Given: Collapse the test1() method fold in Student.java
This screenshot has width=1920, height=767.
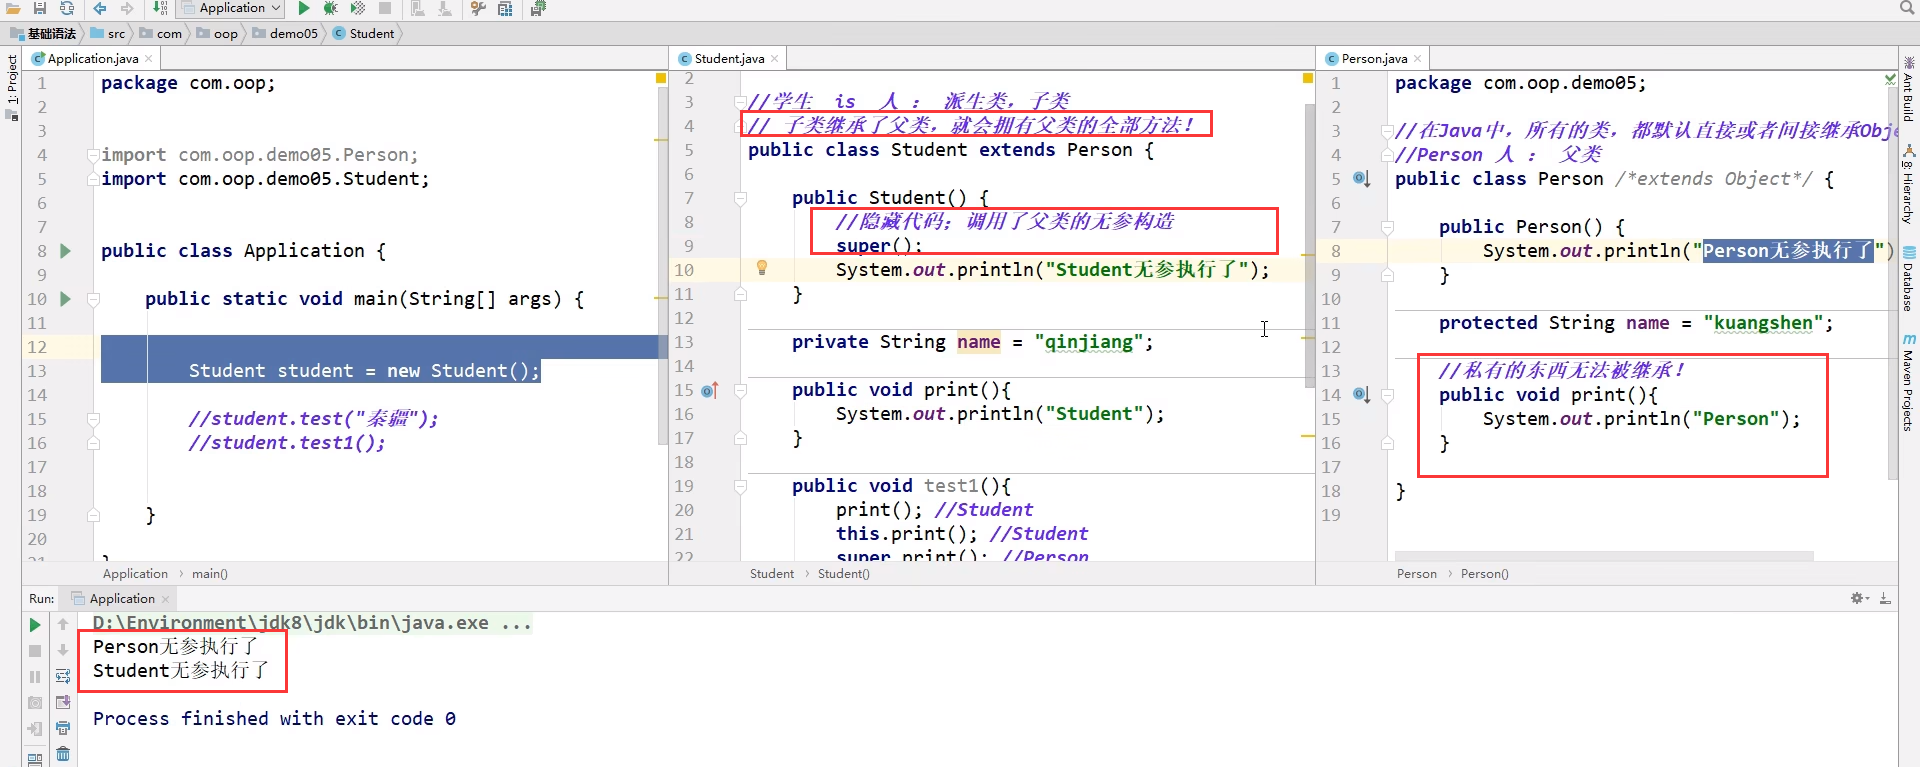Looking at the screenshot, I should 740,486.
